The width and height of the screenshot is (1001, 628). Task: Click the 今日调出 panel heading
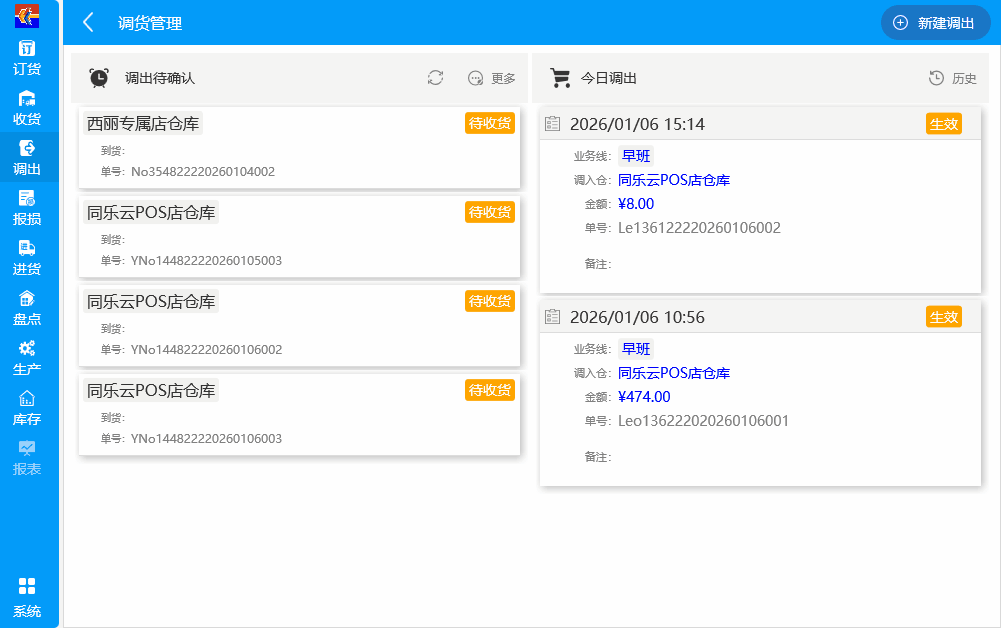click(x=608, y=78)
